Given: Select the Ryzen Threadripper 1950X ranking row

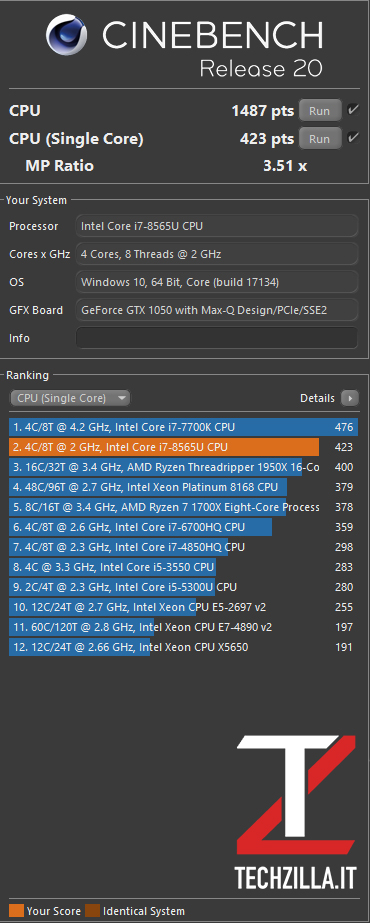Looking at the screenshot, I should click(184, 467).
